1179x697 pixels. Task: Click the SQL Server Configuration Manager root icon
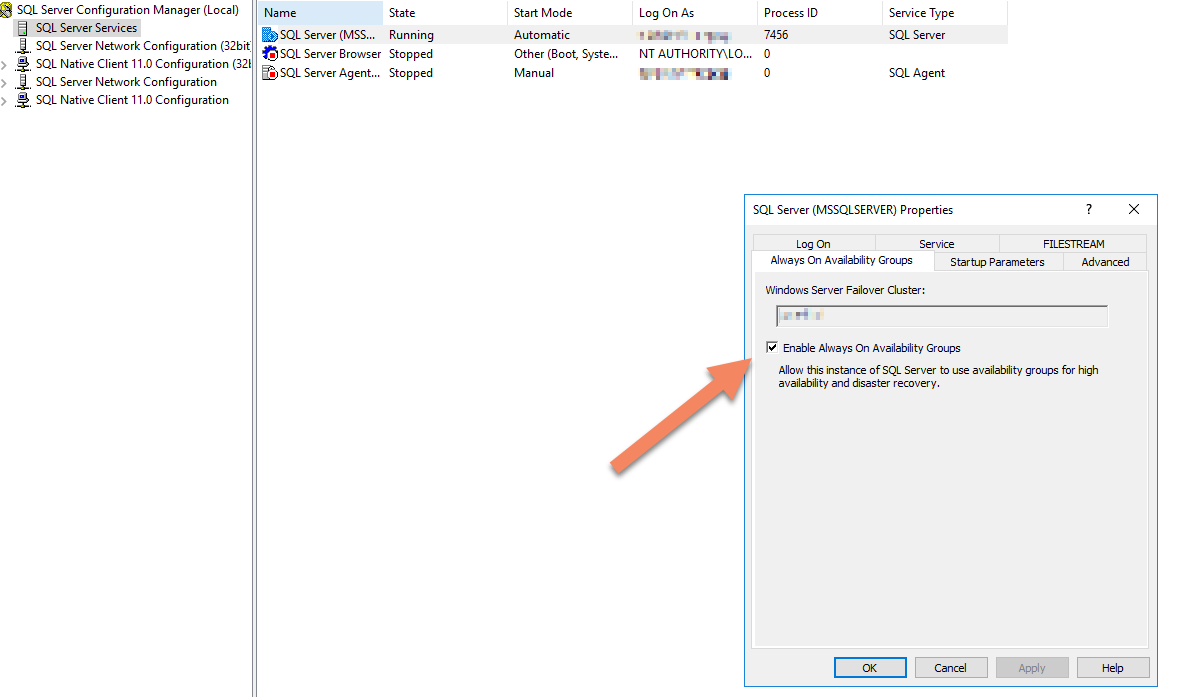7,10
